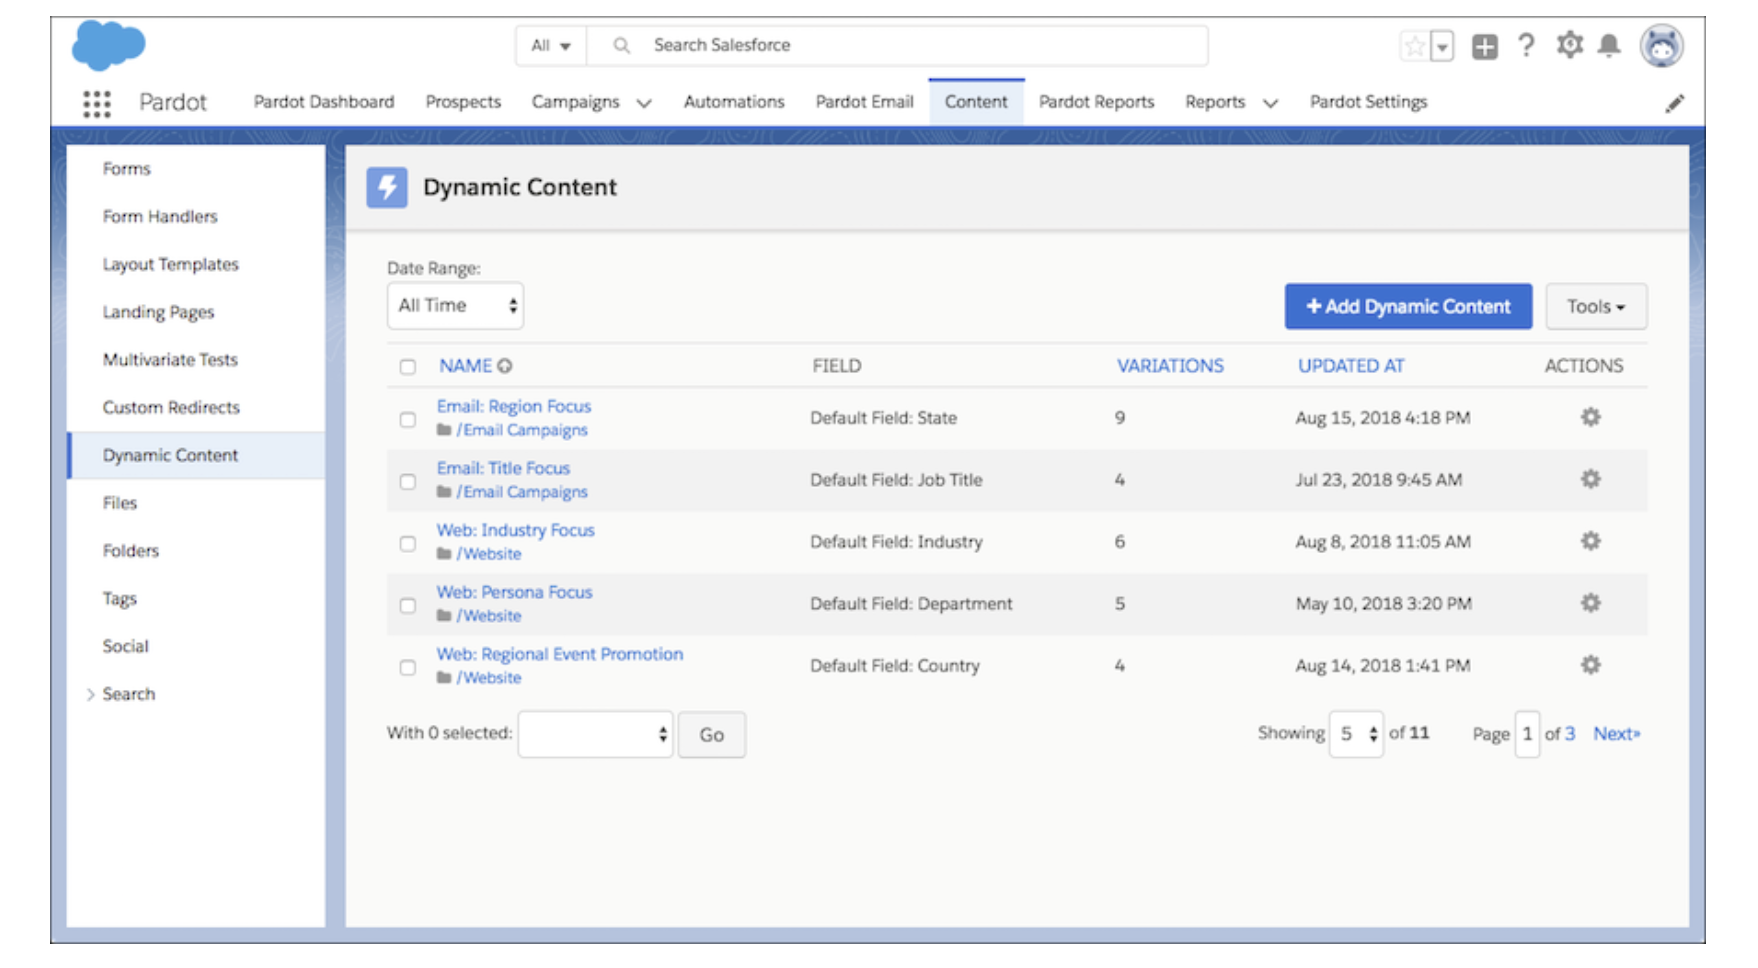This screenshot has height=968, width=1758.
Task: Check the box for Email: Title Focus
Action: (408, 482)
